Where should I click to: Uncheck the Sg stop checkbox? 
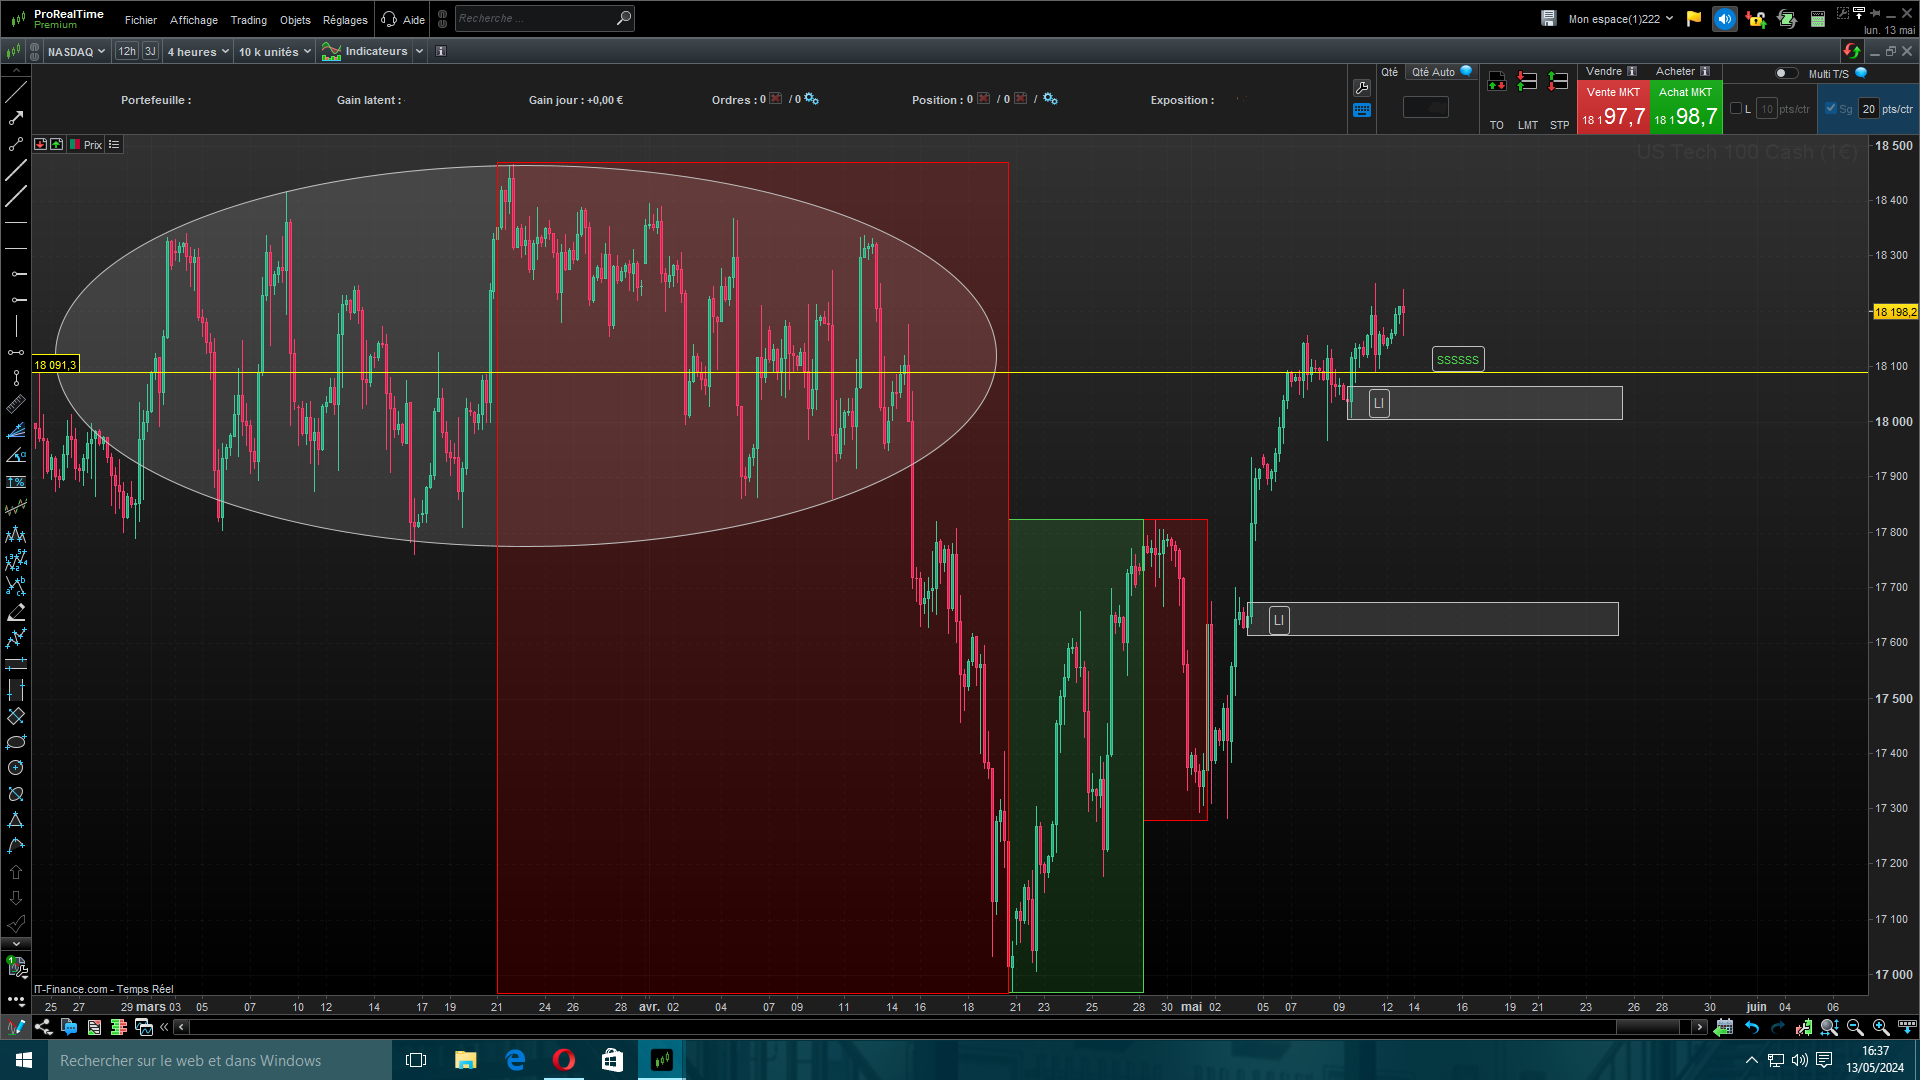[x=1831, y=109]
